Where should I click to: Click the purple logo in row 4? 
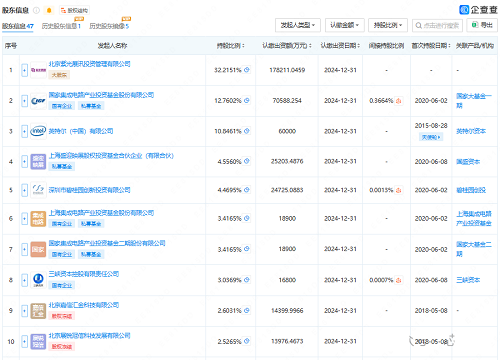[x=38, y=162]
